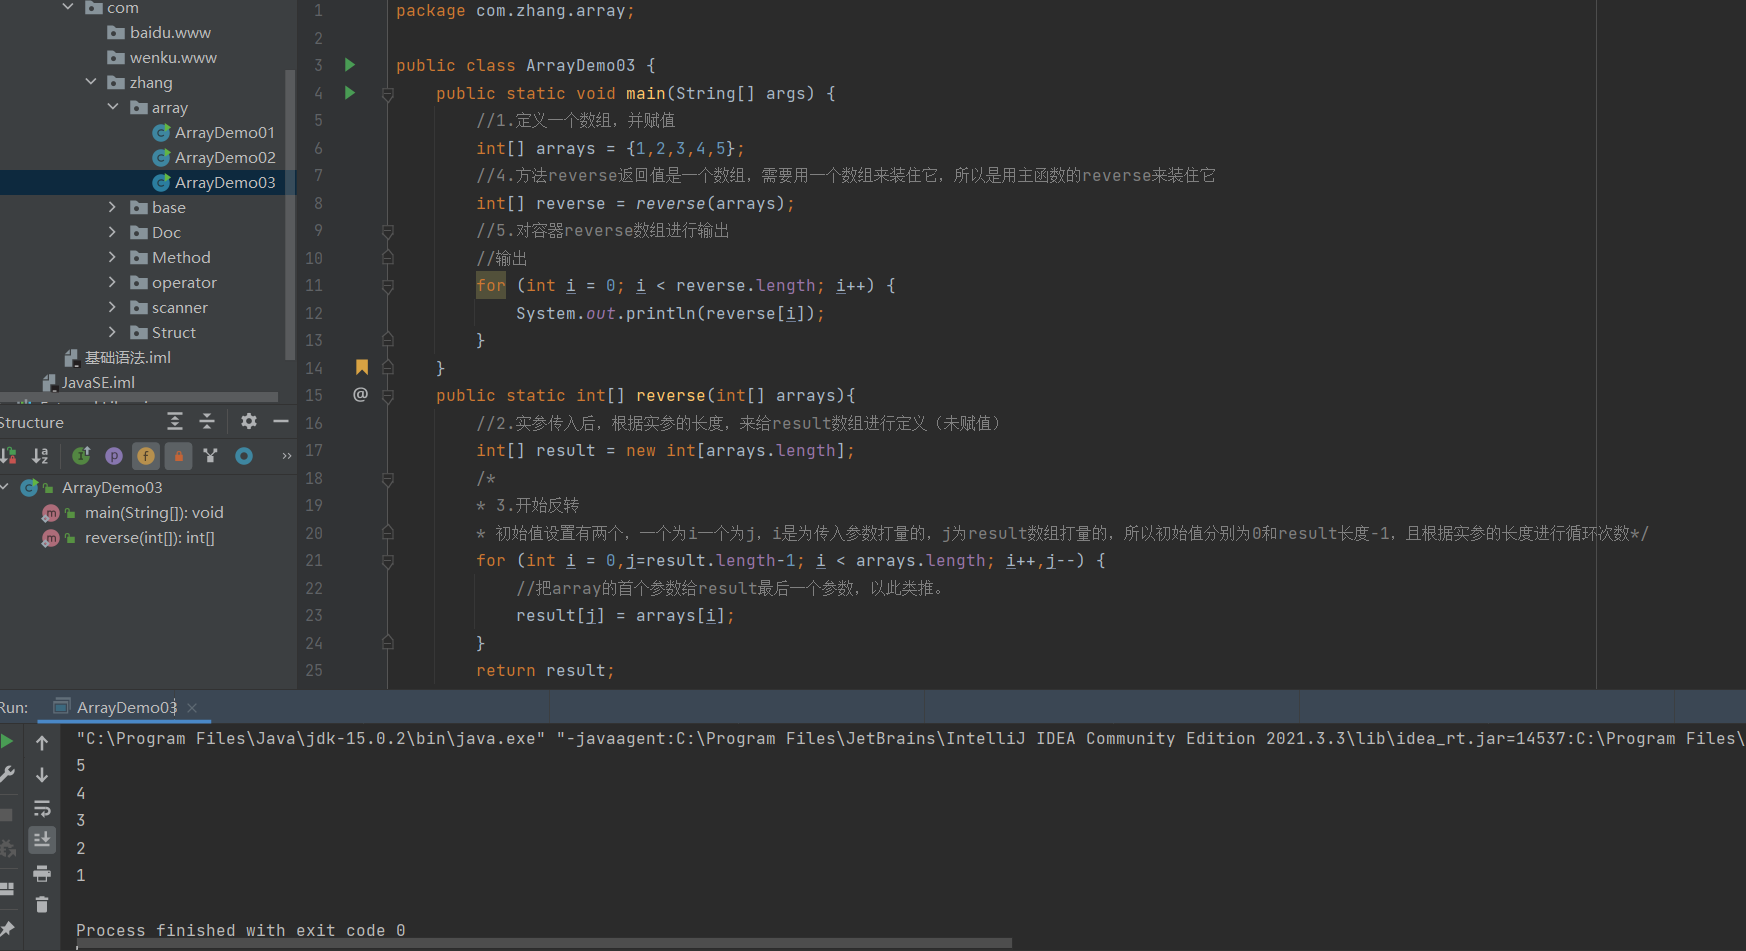This screenshot has height=951, width=1746.
Task: Pin the Run tab
Action: coord(6,929)
